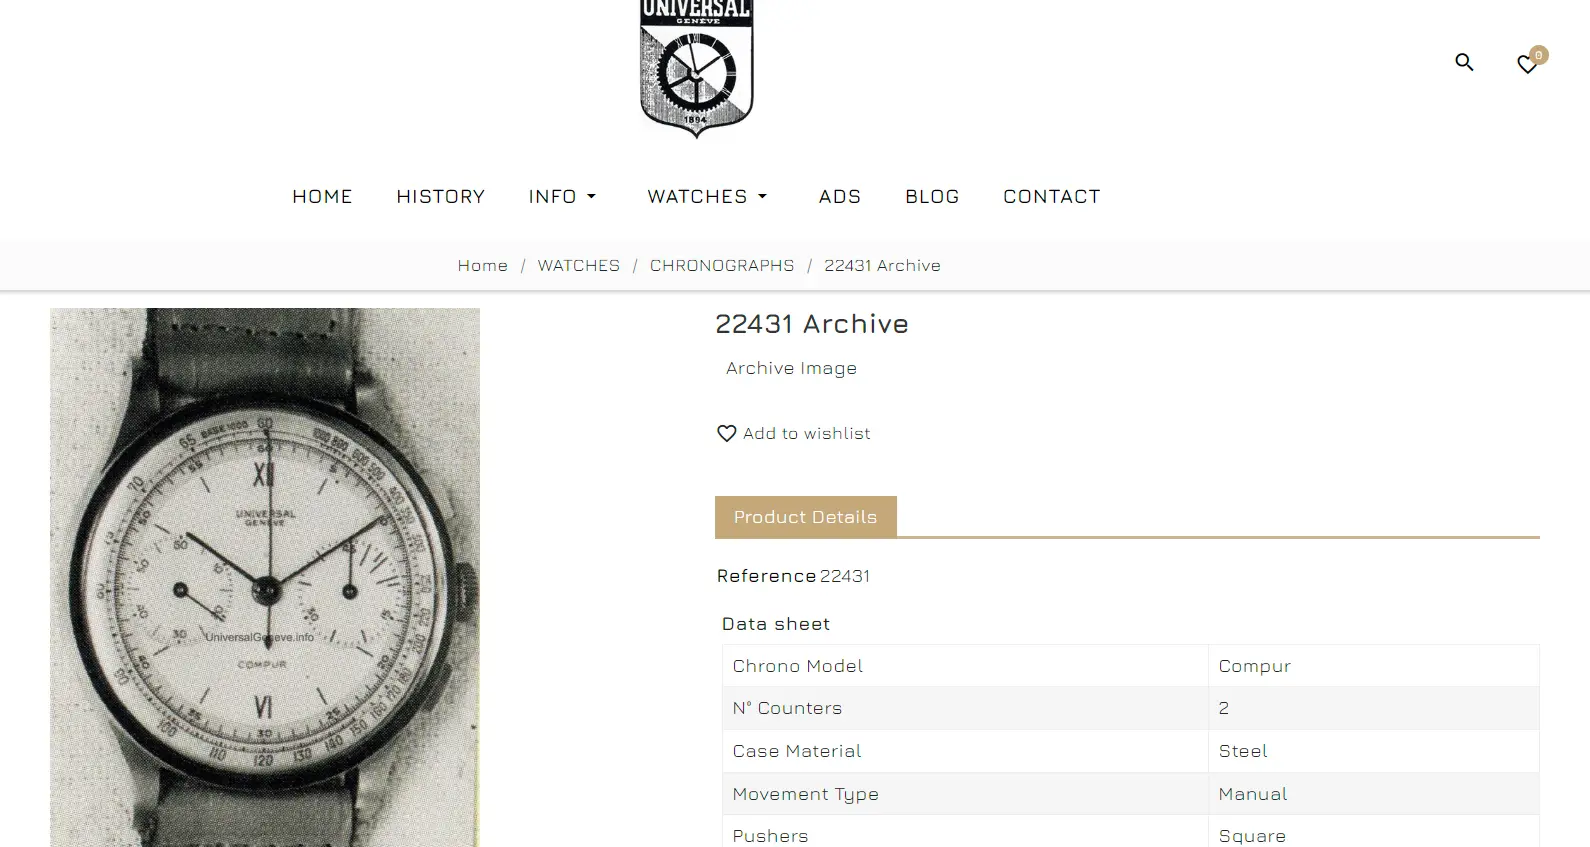Open the archive watch photo
The height and width of the screenshot is (847, 1590).
265,577
